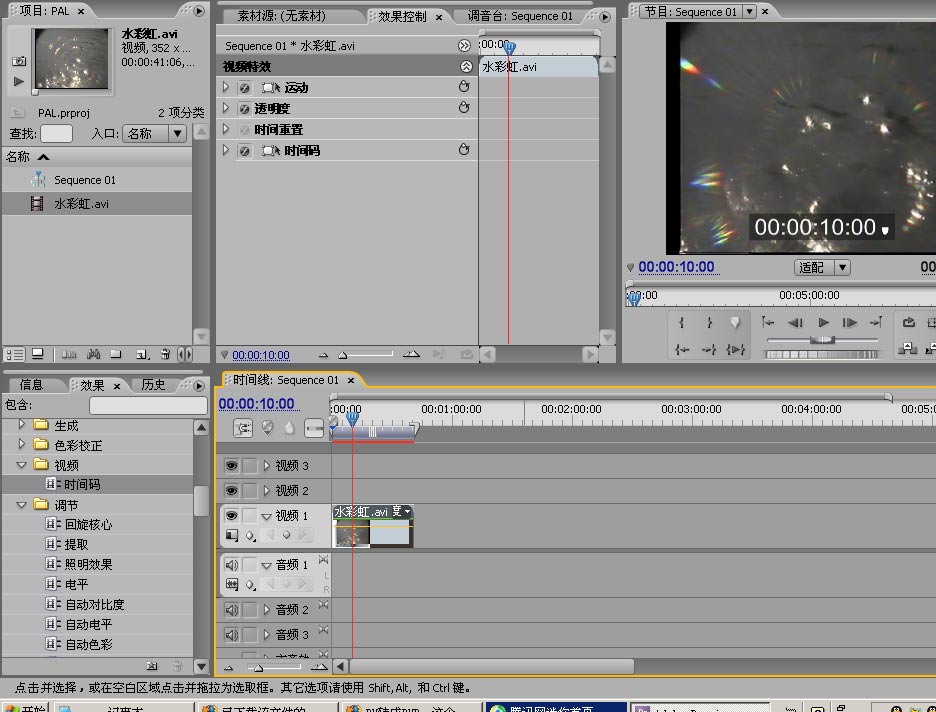Expand the 透明度 effect properties
This screenshot has height=712, width=936.
point(226,108)
